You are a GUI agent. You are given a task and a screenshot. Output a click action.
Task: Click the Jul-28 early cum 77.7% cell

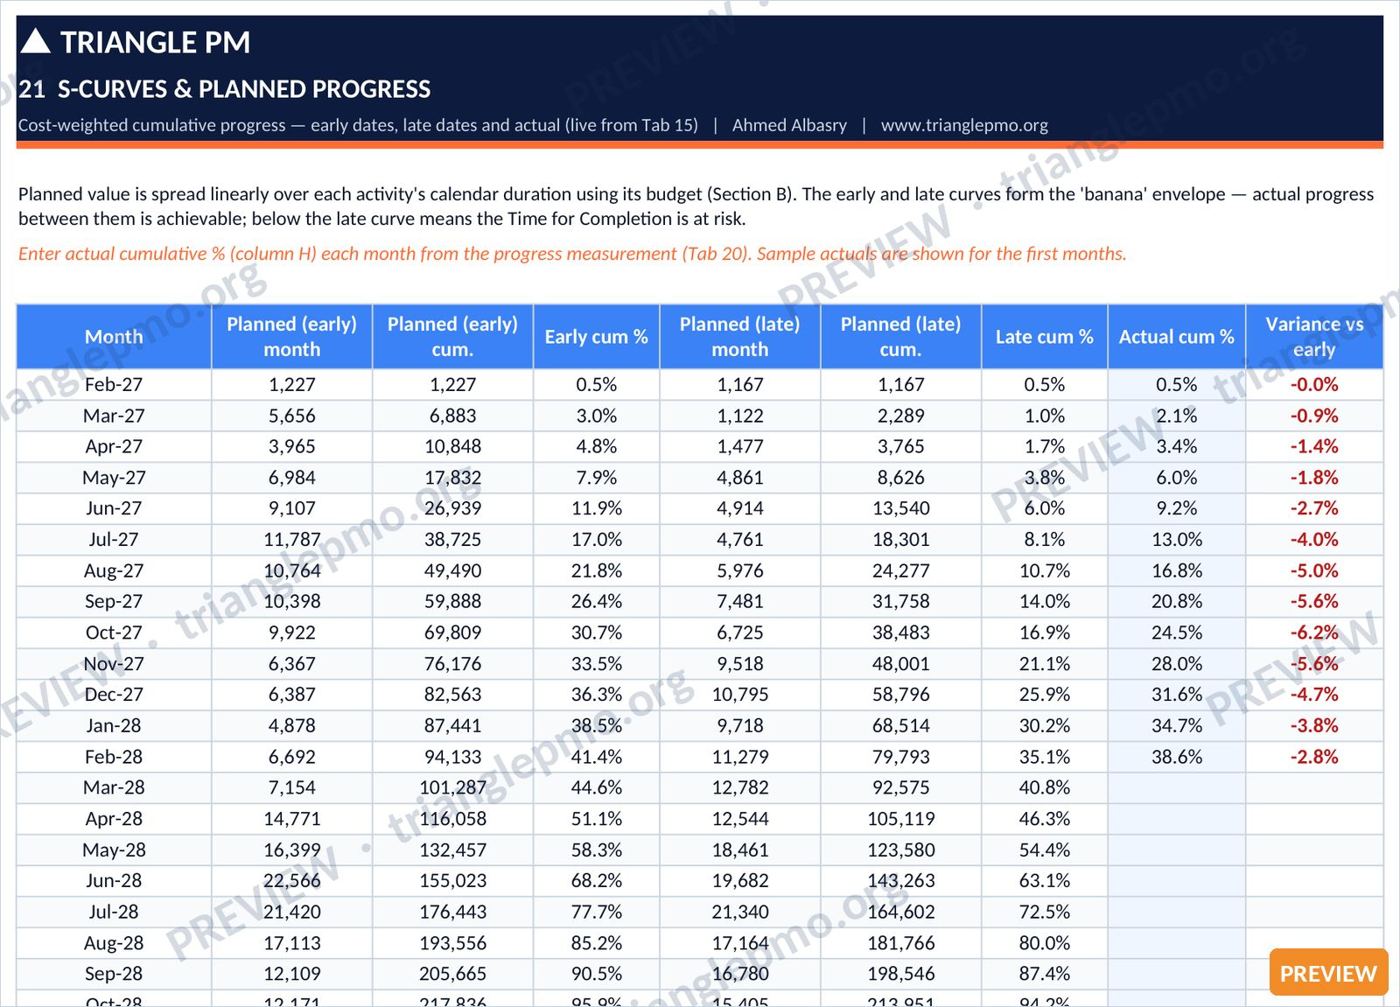coord(596,912)
